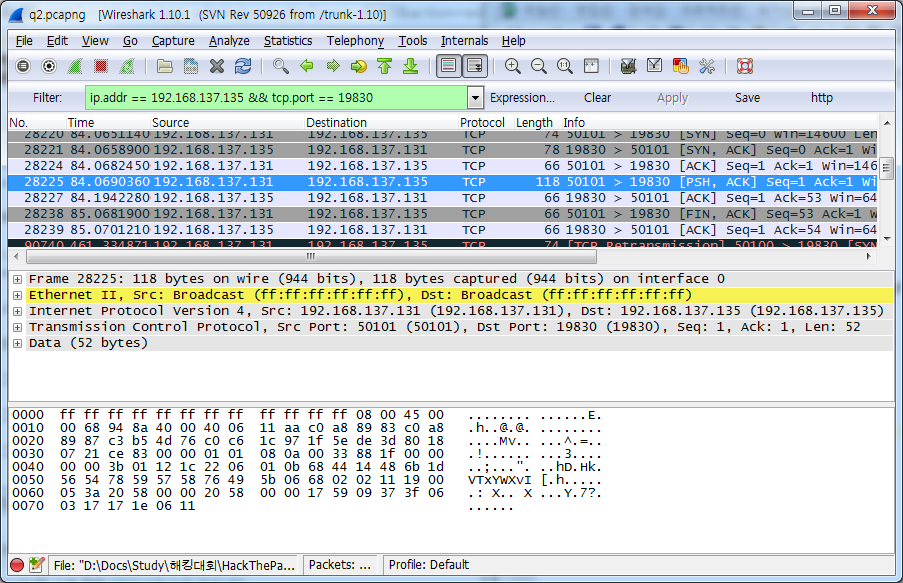Open the help lifebuoy icon
This screenshot has height=583, width=903.
tap(744, 66)
